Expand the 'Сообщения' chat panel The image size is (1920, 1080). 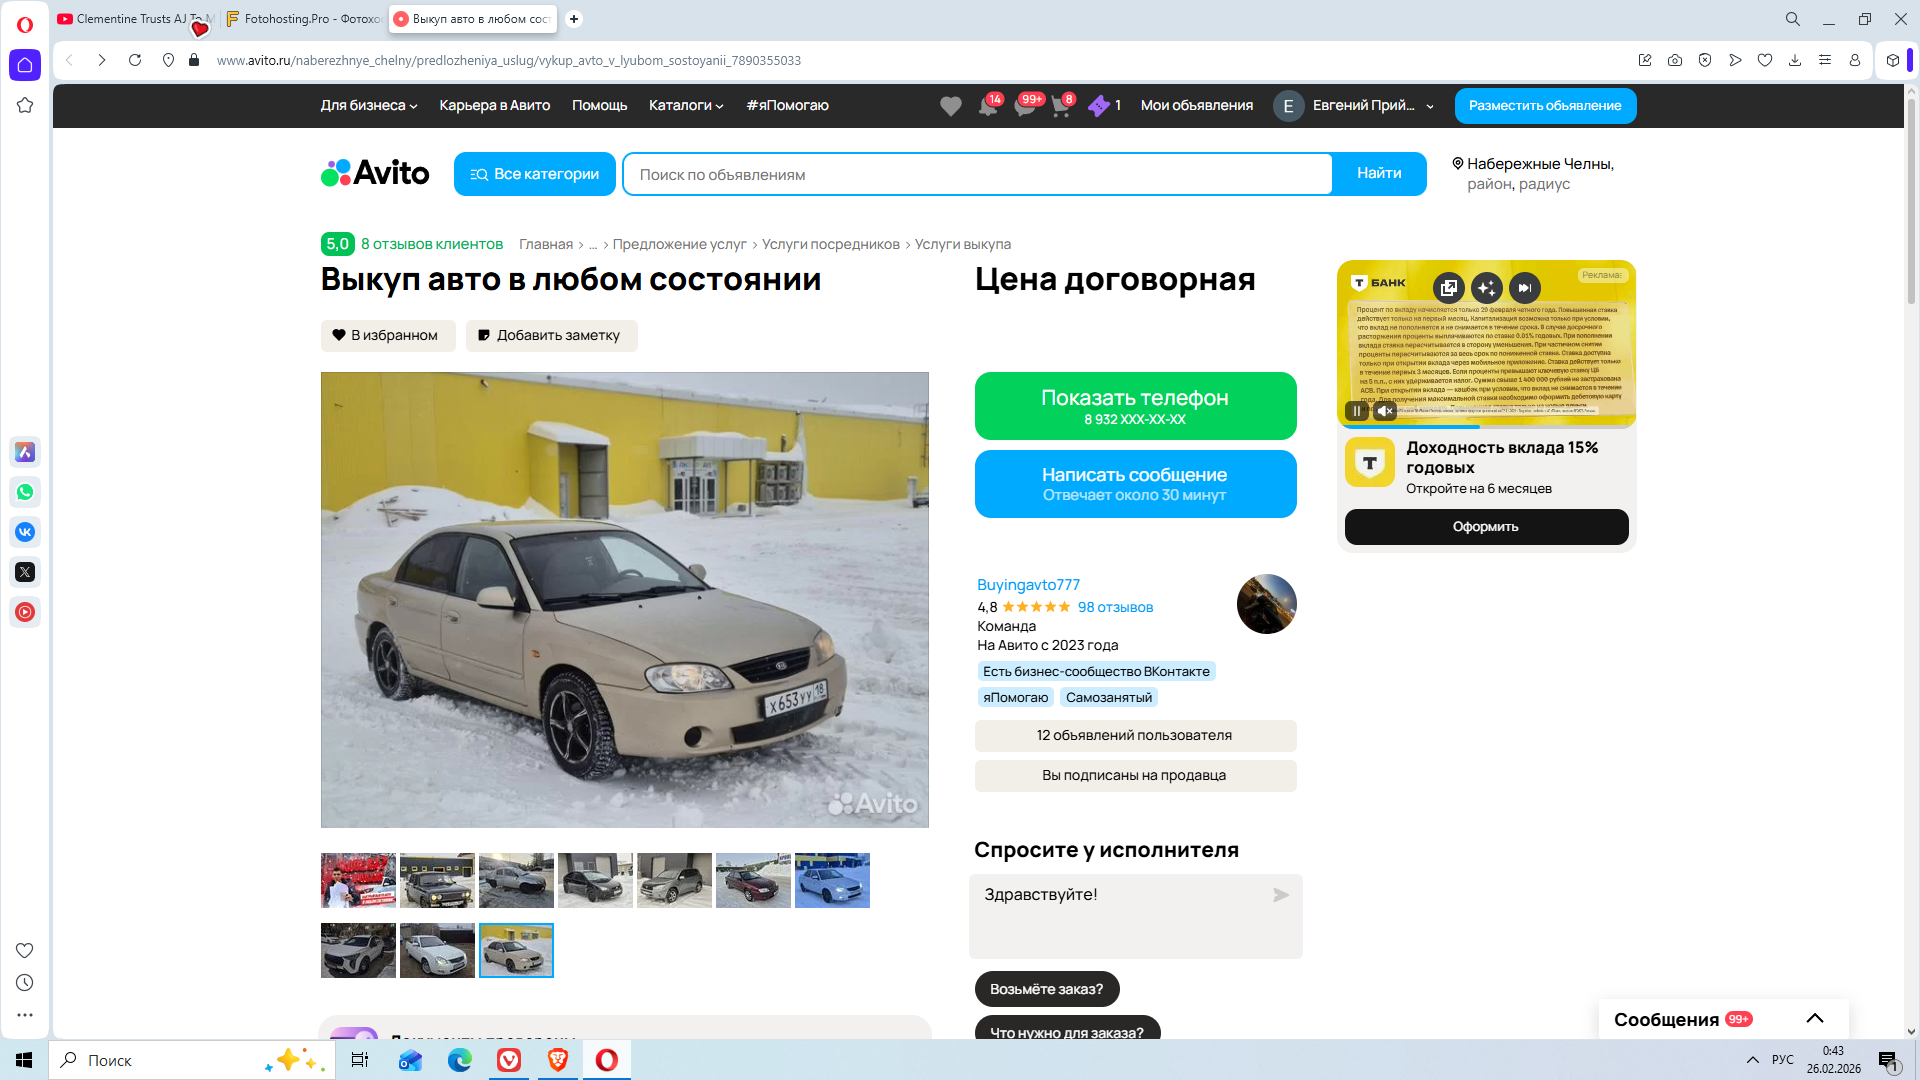[x=1814, y=1018]
